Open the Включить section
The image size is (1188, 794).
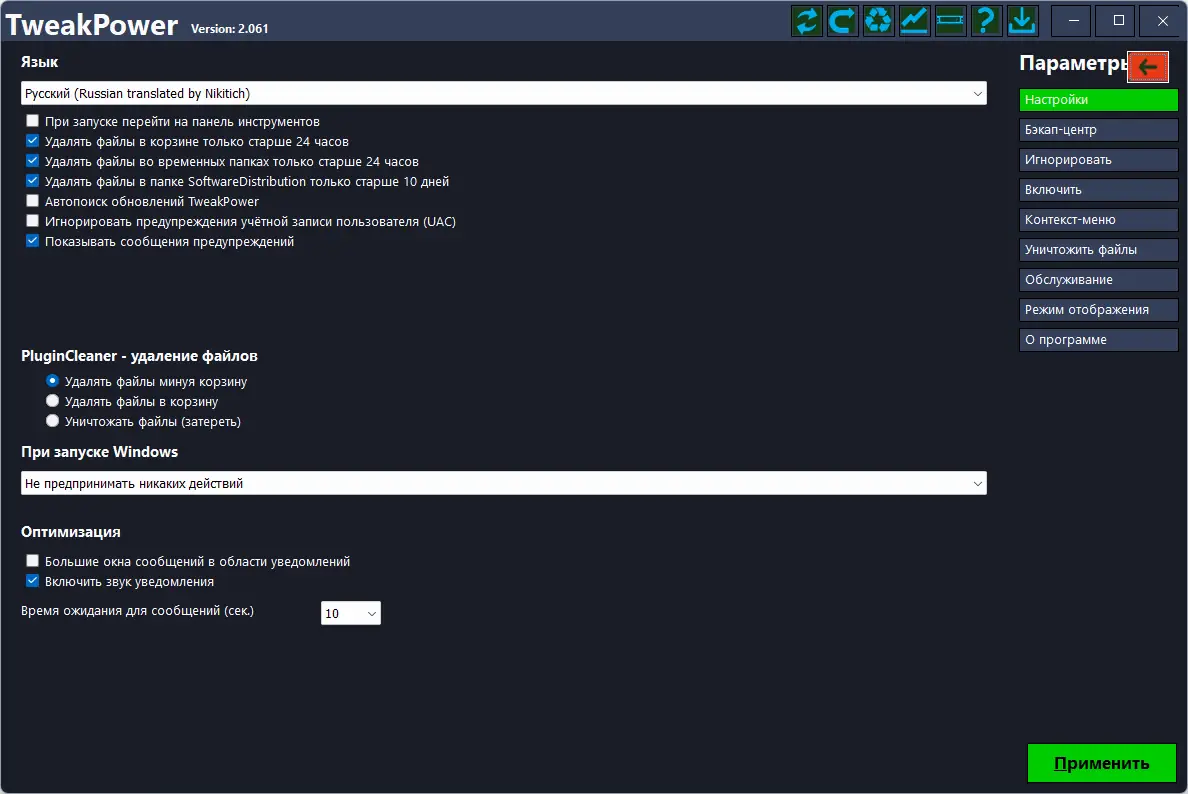pos(1099,189)
